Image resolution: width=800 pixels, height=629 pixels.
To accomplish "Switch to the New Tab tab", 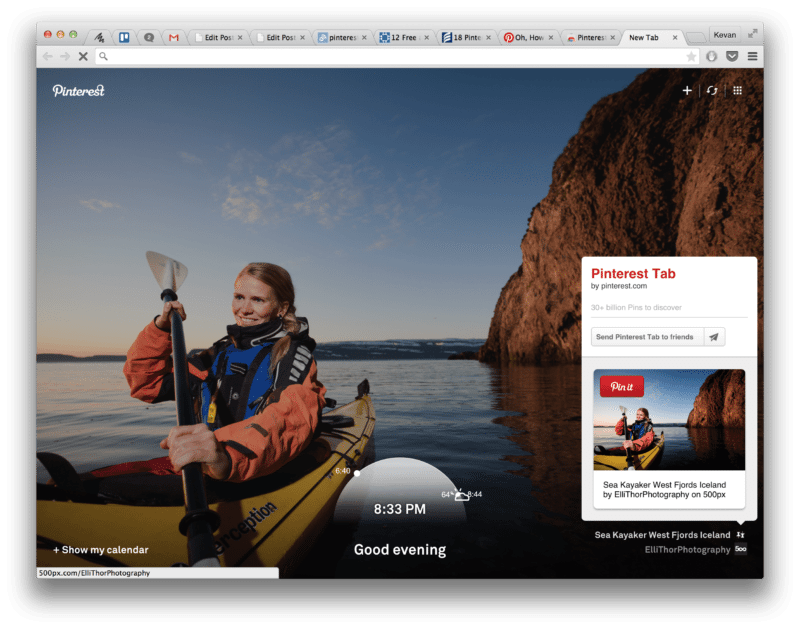I will click(x=644, y=35).
